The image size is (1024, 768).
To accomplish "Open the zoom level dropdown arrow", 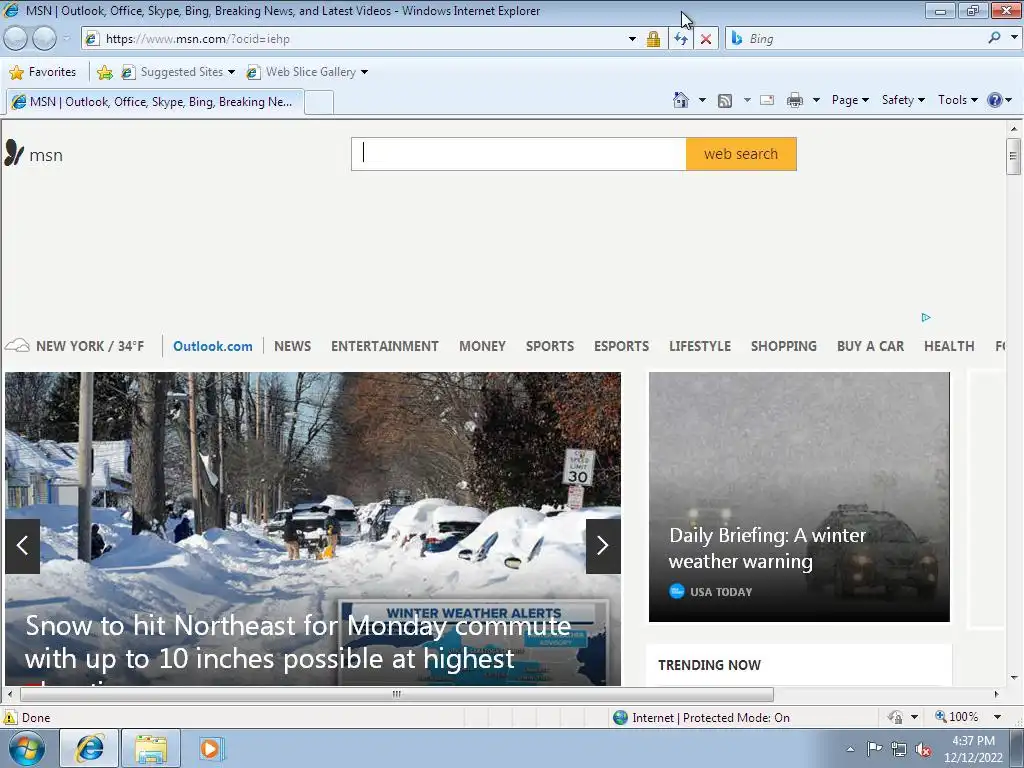I will 997,717.
